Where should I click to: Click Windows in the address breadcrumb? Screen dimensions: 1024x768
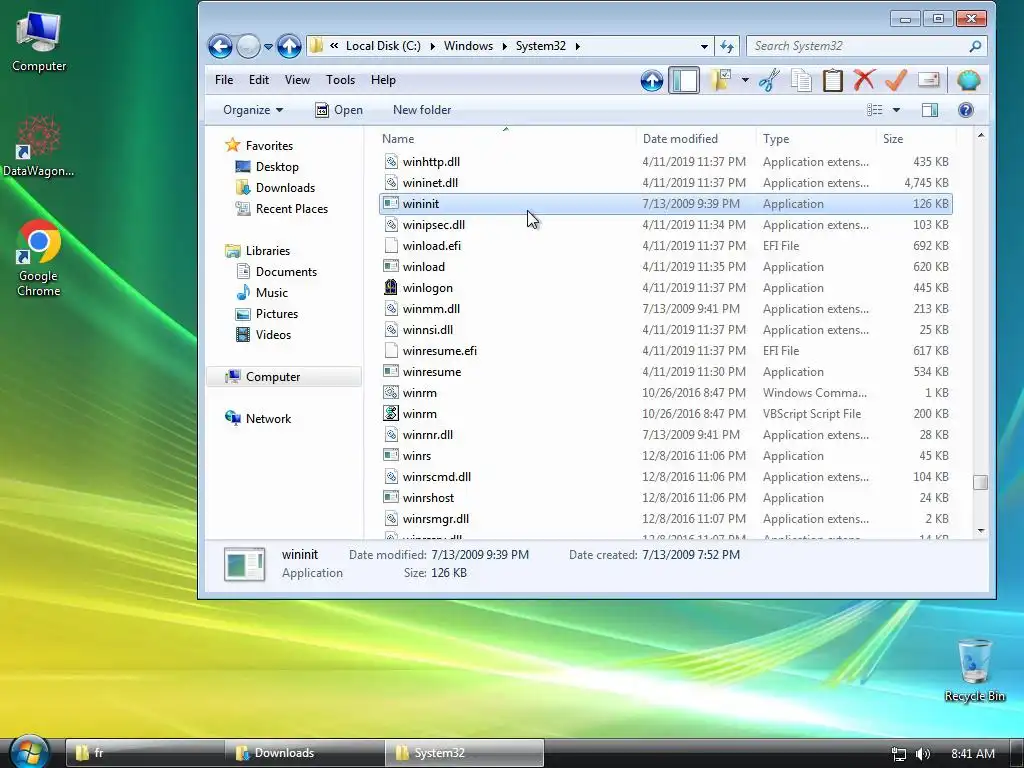tap(468, 46)
